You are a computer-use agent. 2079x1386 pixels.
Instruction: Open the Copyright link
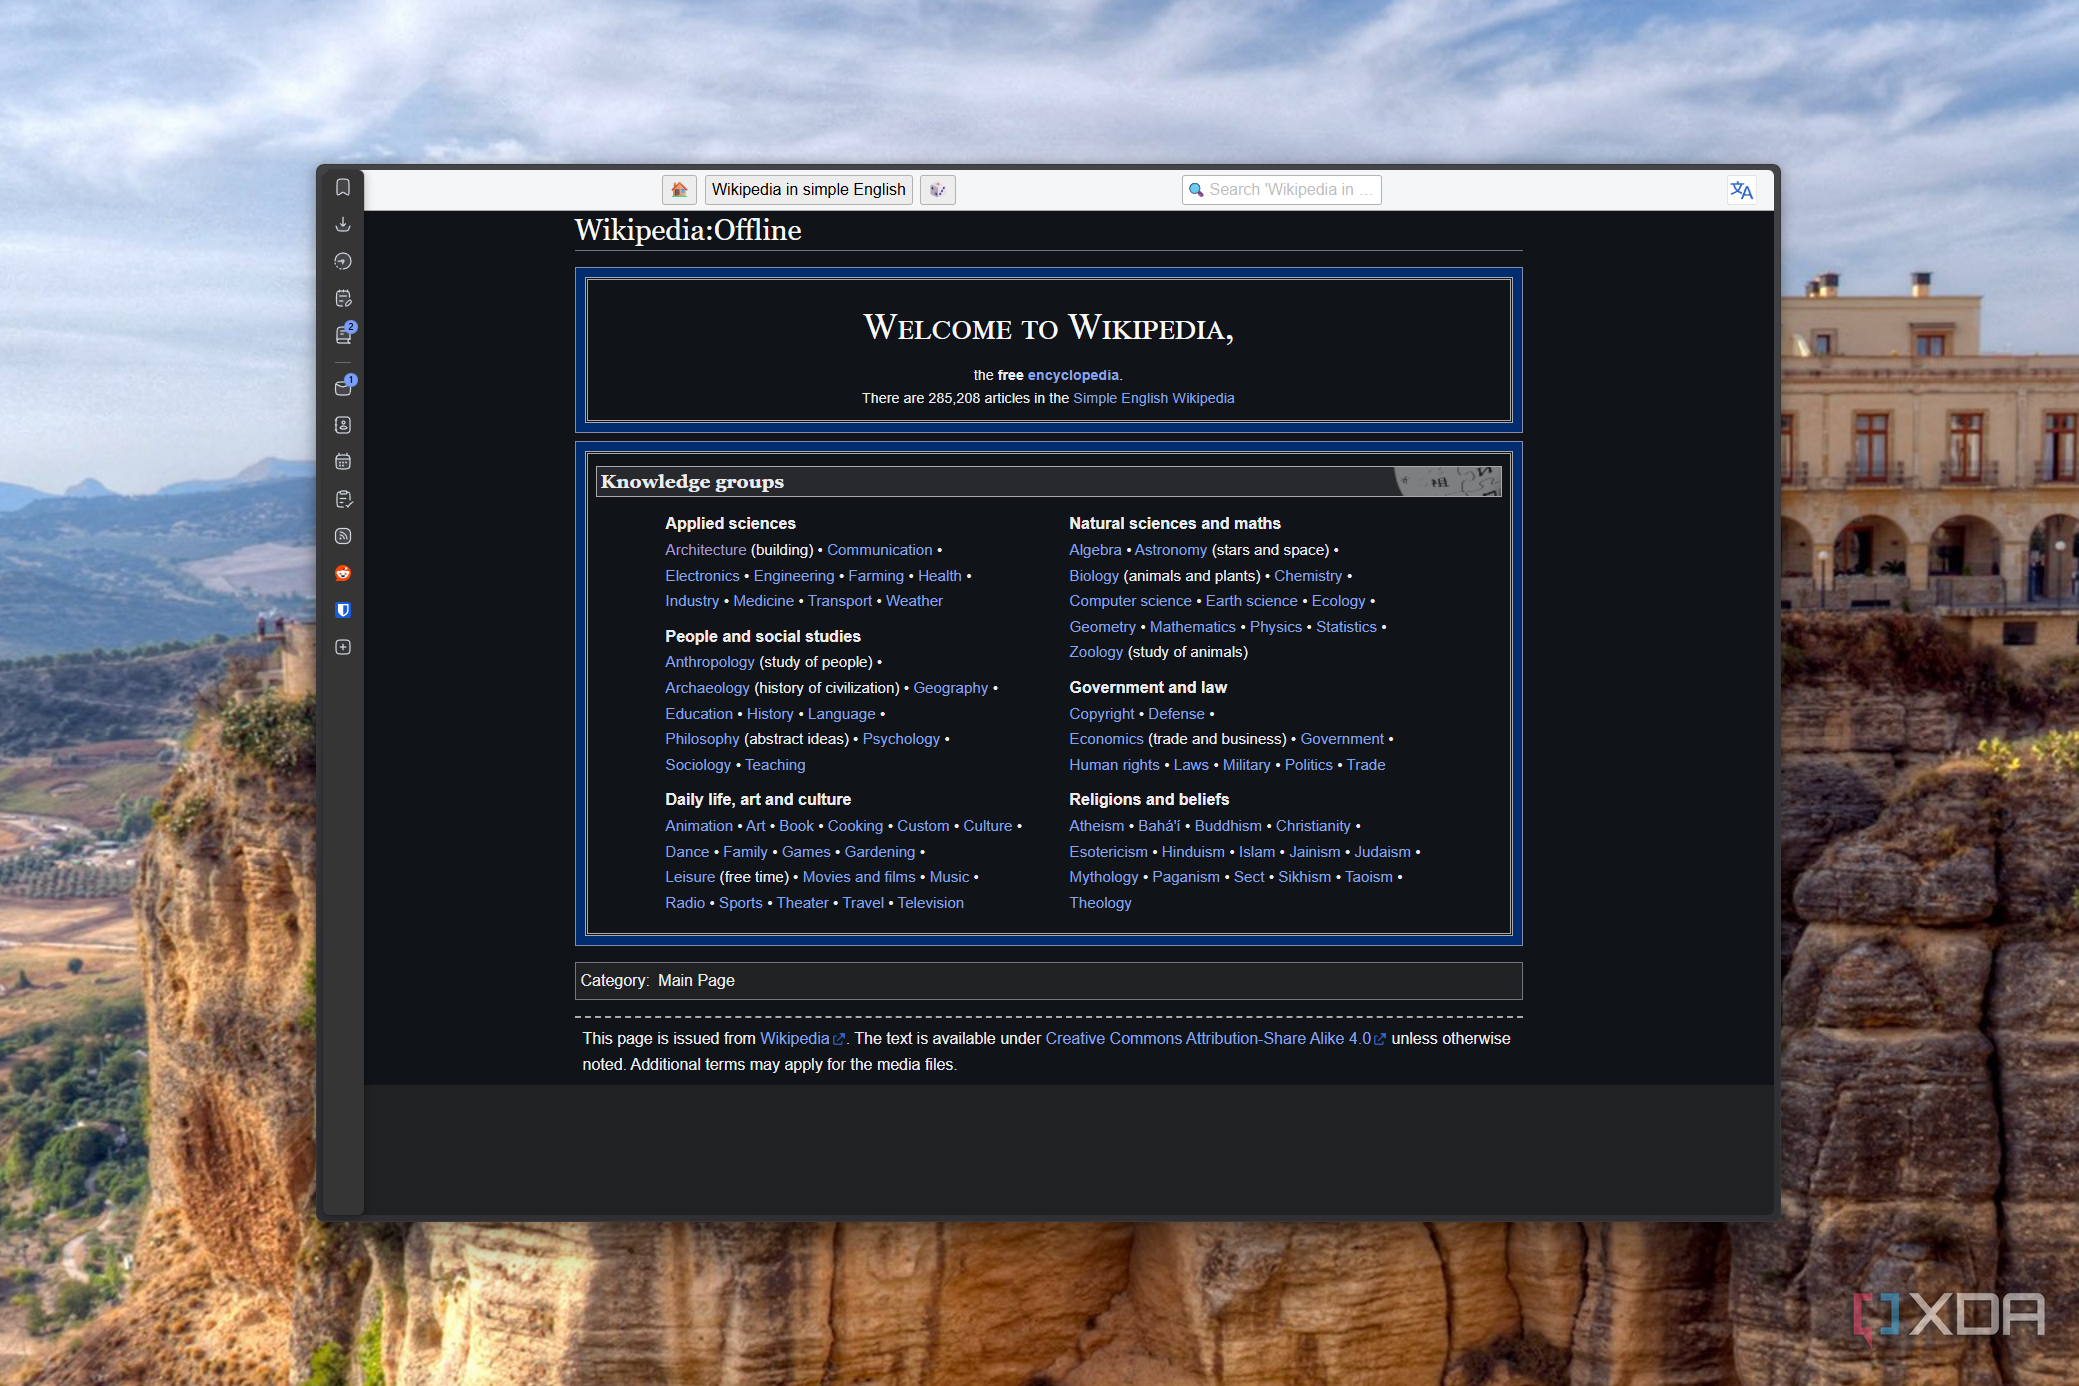point(1101,714)
